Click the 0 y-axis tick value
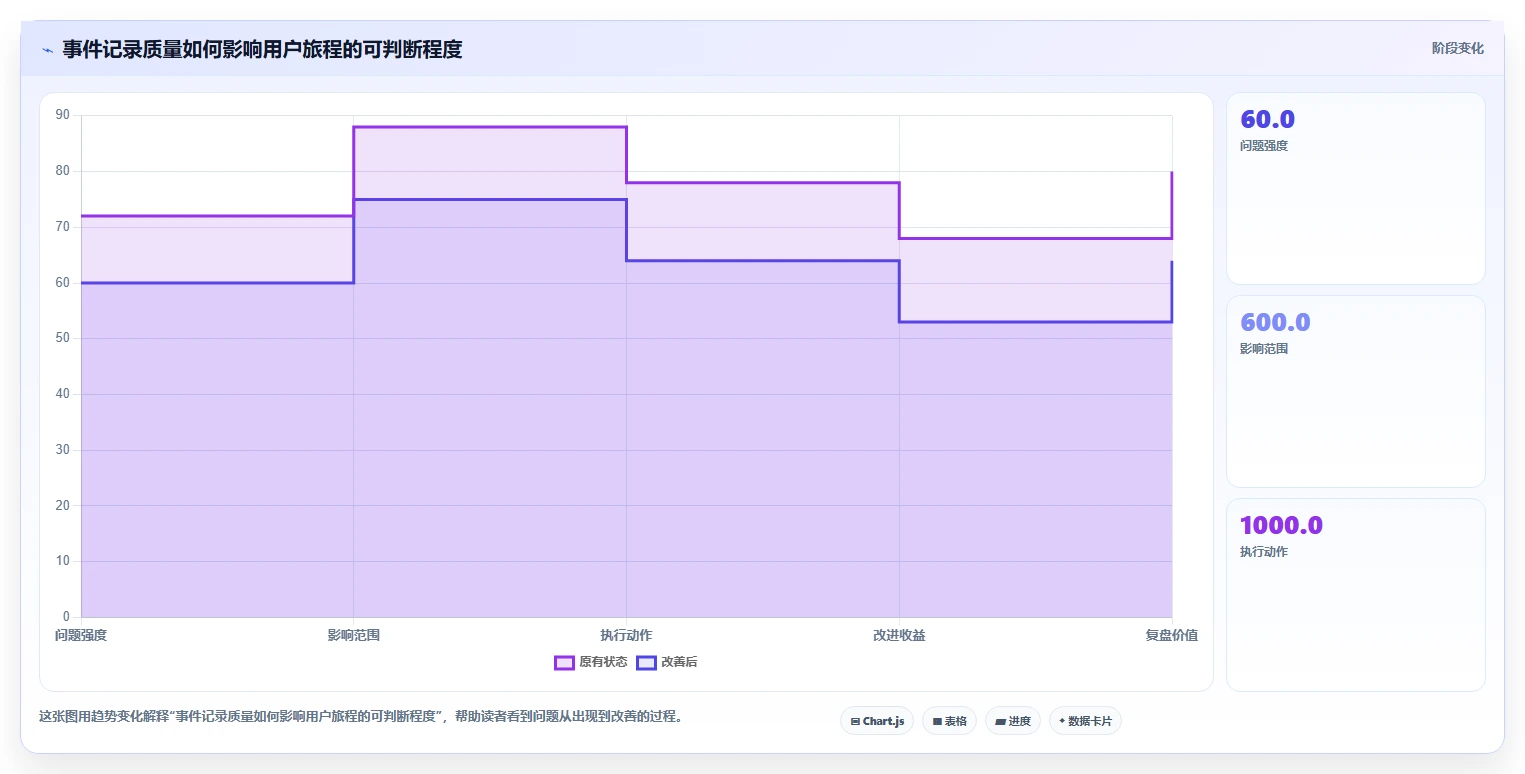 pyautogui.click(x=67, y=617)
